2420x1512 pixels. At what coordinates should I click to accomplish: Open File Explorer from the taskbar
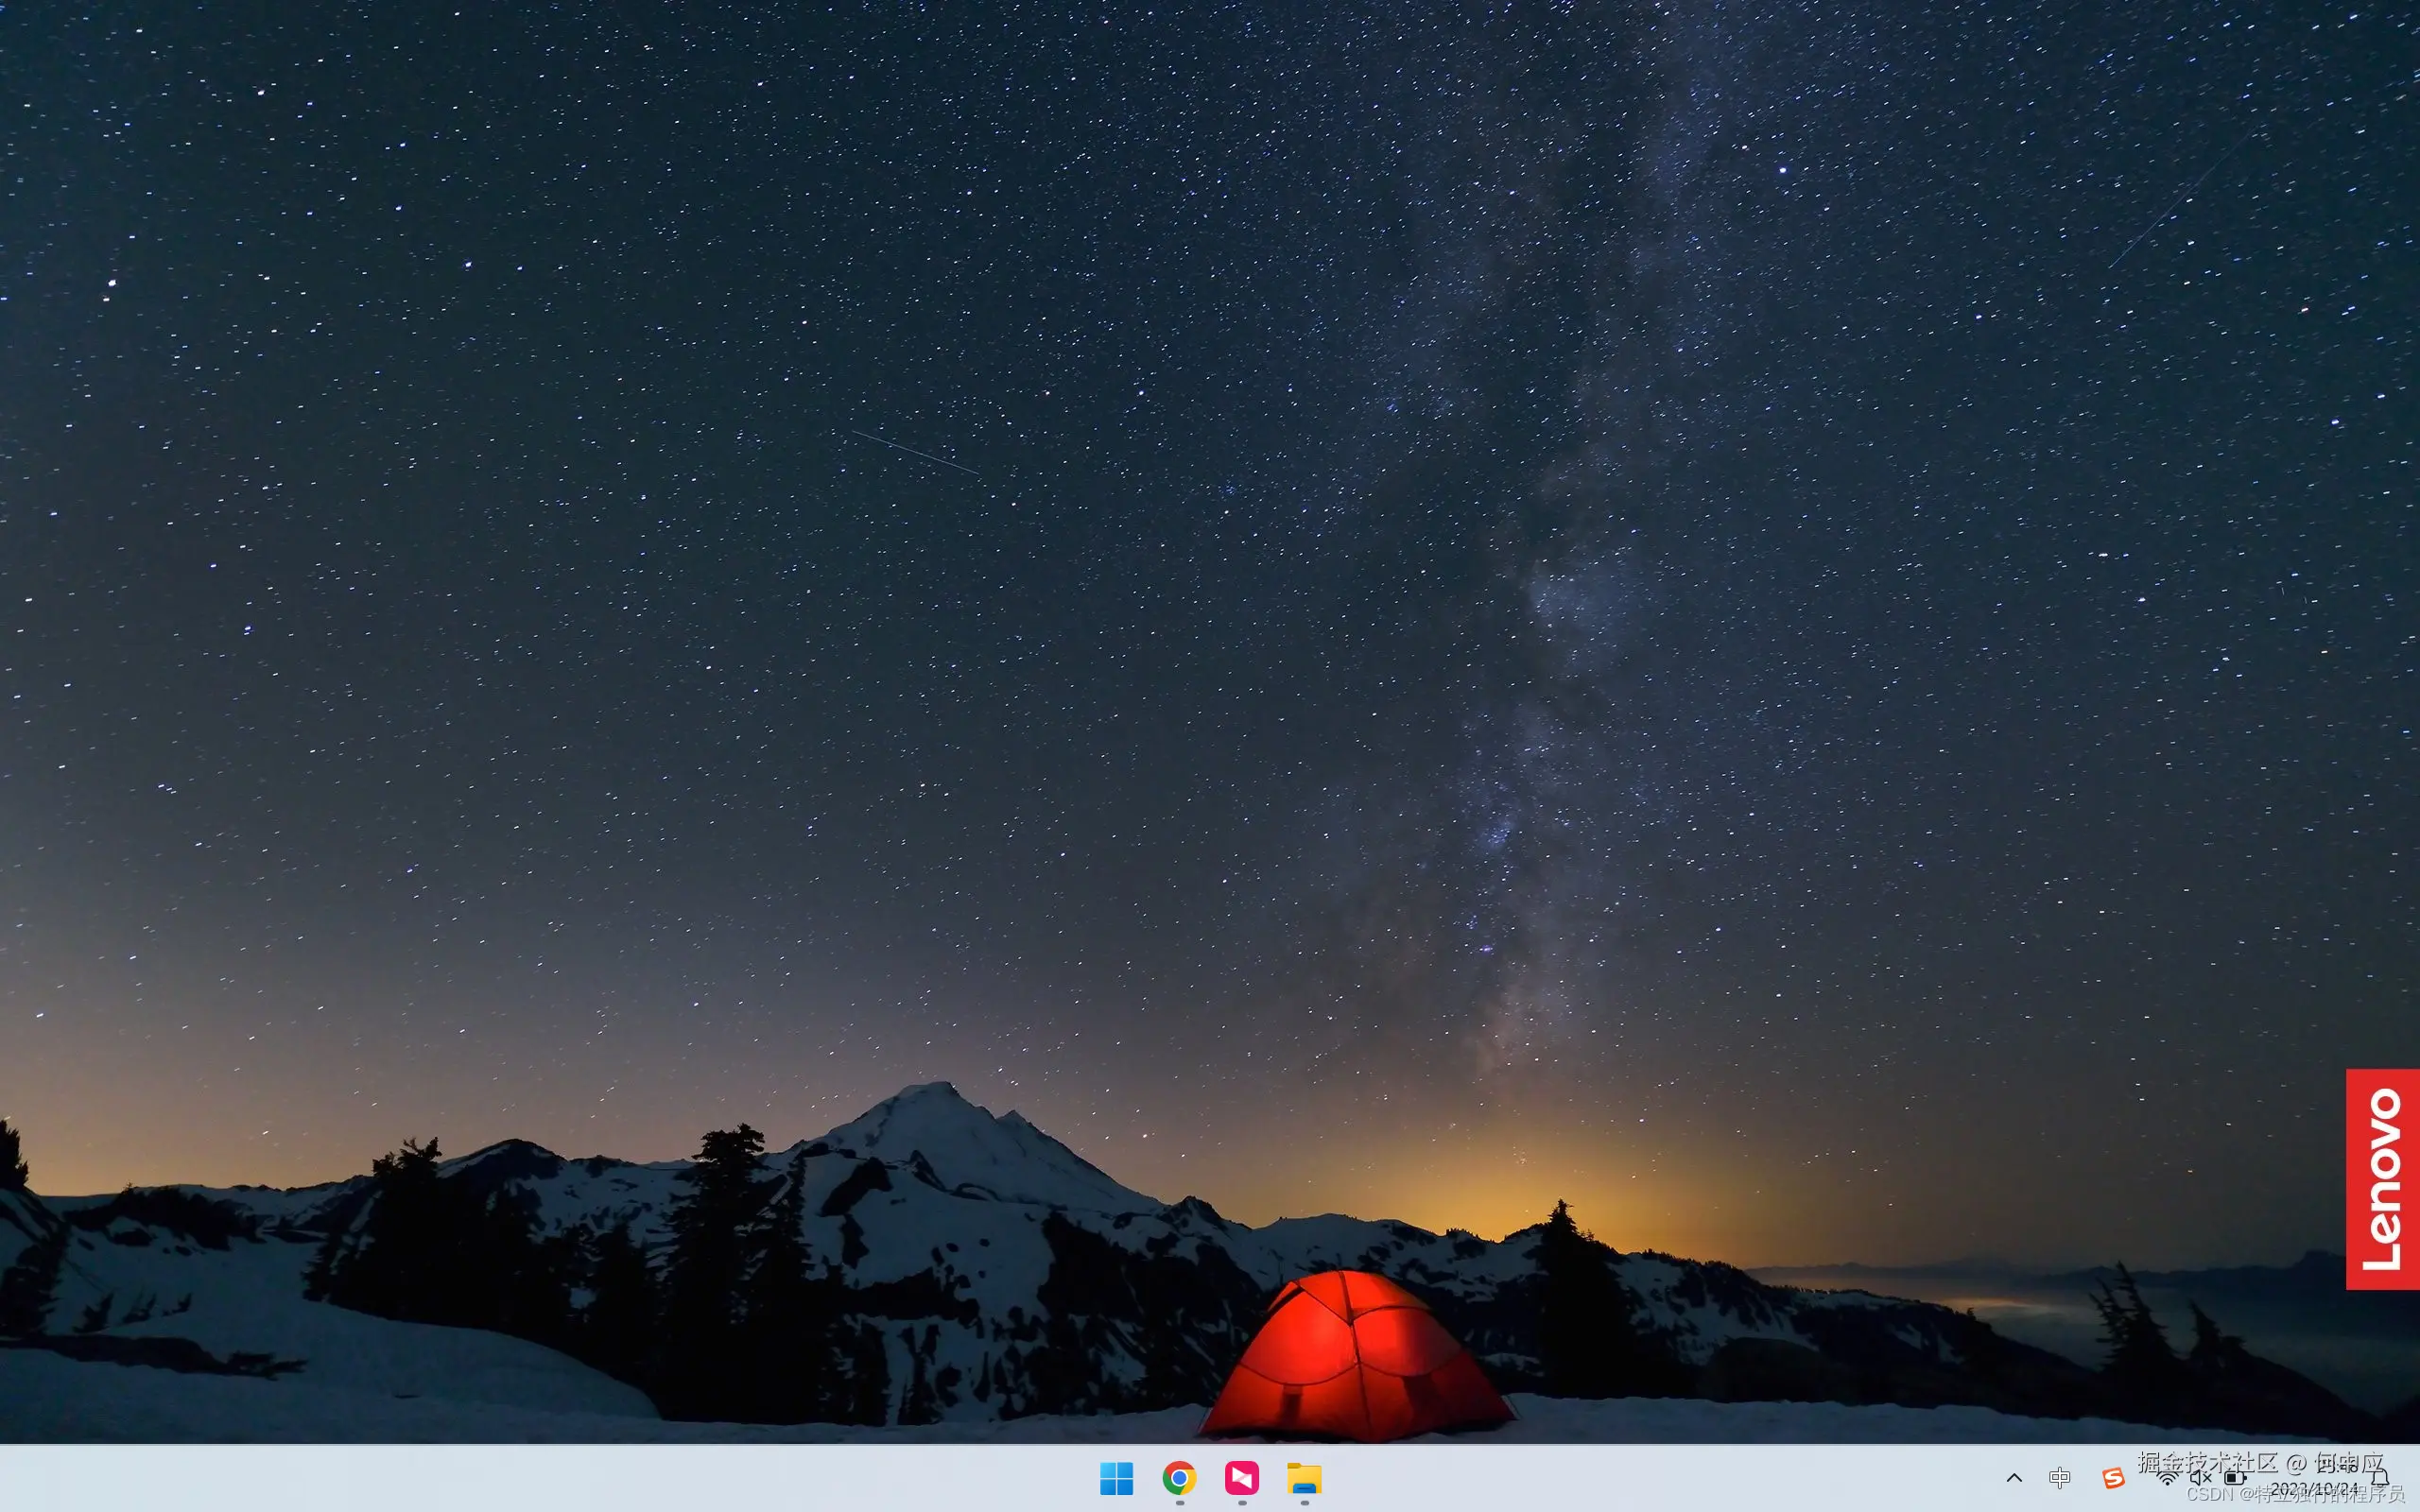coord(1304,1478)
